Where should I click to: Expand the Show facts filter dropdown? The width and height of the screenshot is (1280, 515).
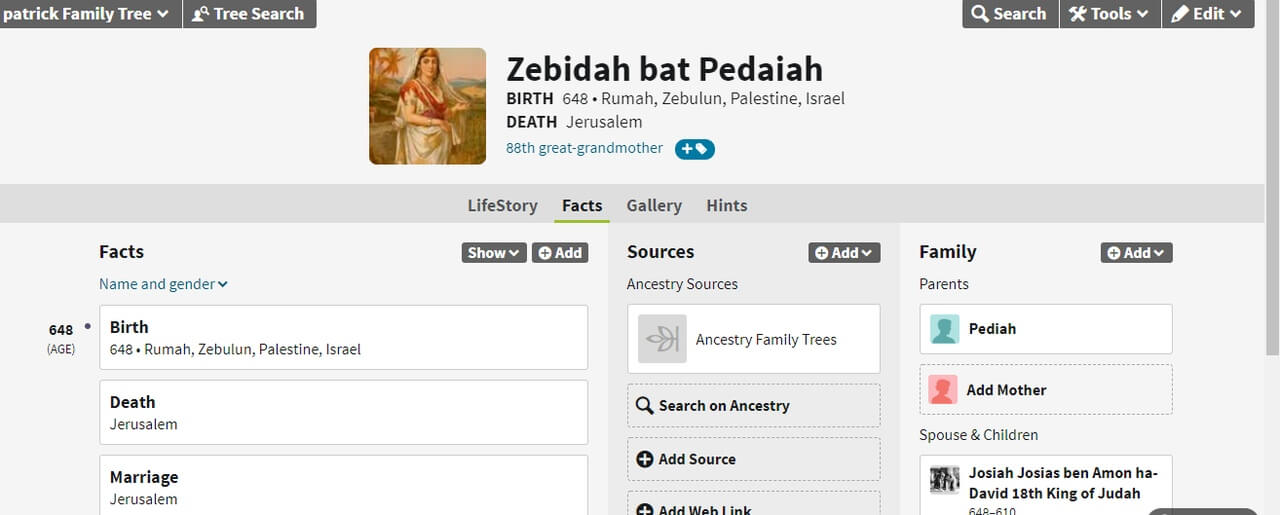[x=494, y=253]
